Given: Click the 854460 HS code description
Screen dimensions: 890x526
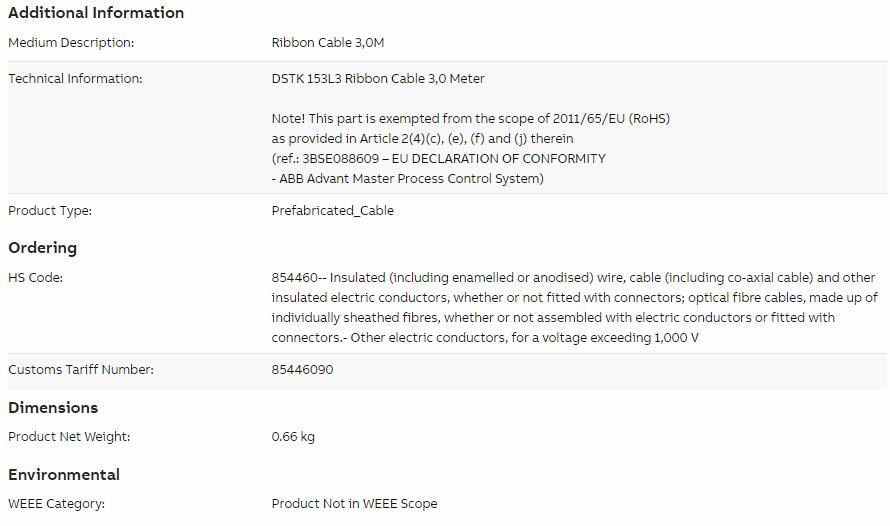Looking at the screenshot, I should [574, 308].
